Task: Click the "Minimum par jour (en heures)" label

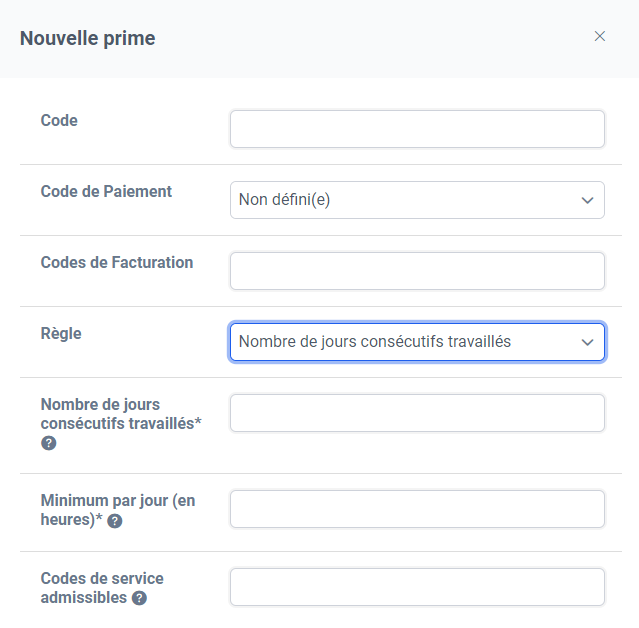Action: click(x=118, y=510)
